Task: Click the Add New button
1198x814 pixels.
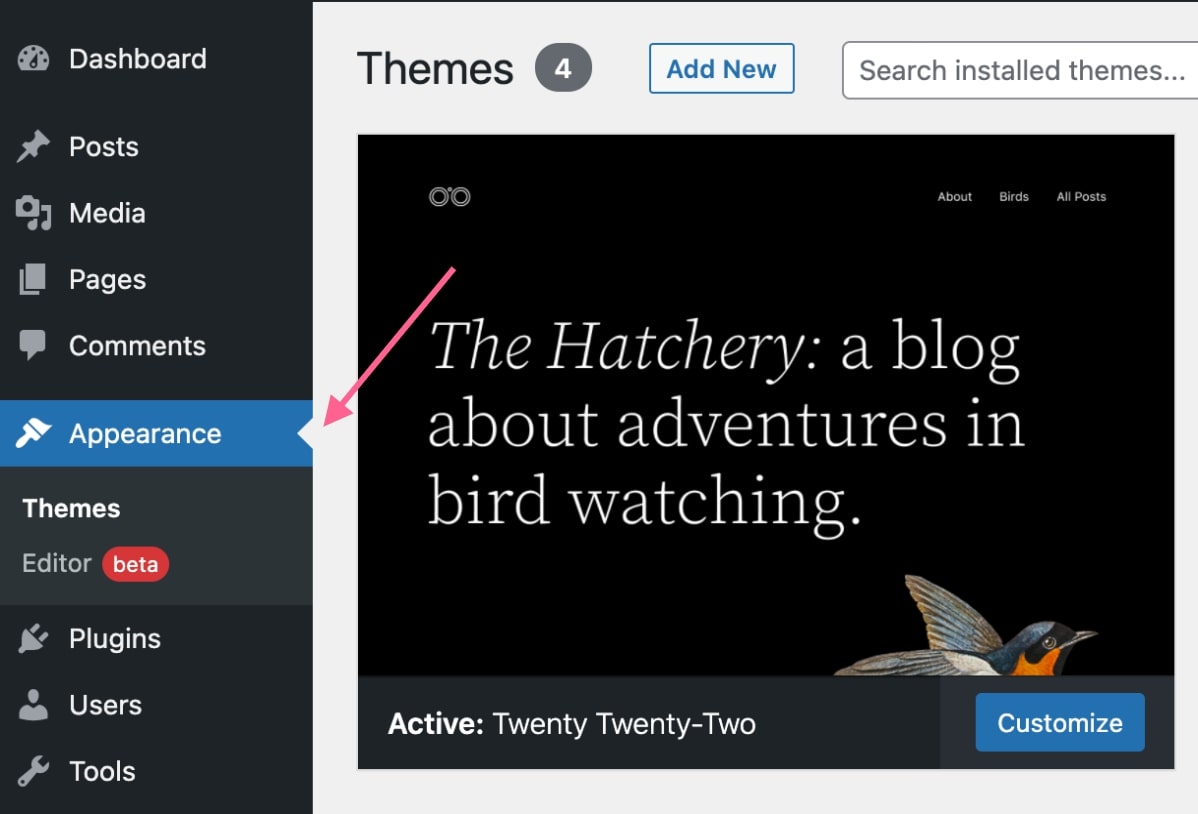Action: pos(721,69)
